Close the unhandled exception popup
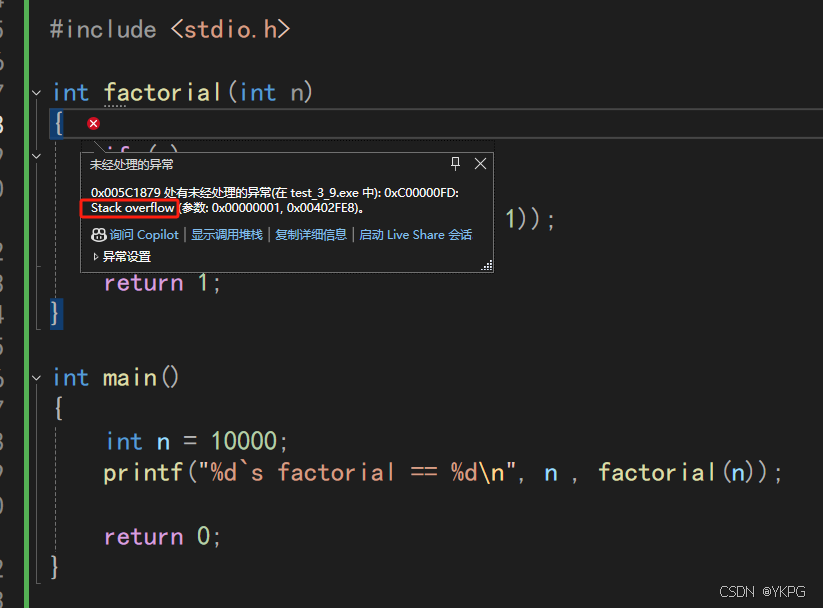This screenshot has width=823, height=608. (480, 164)
